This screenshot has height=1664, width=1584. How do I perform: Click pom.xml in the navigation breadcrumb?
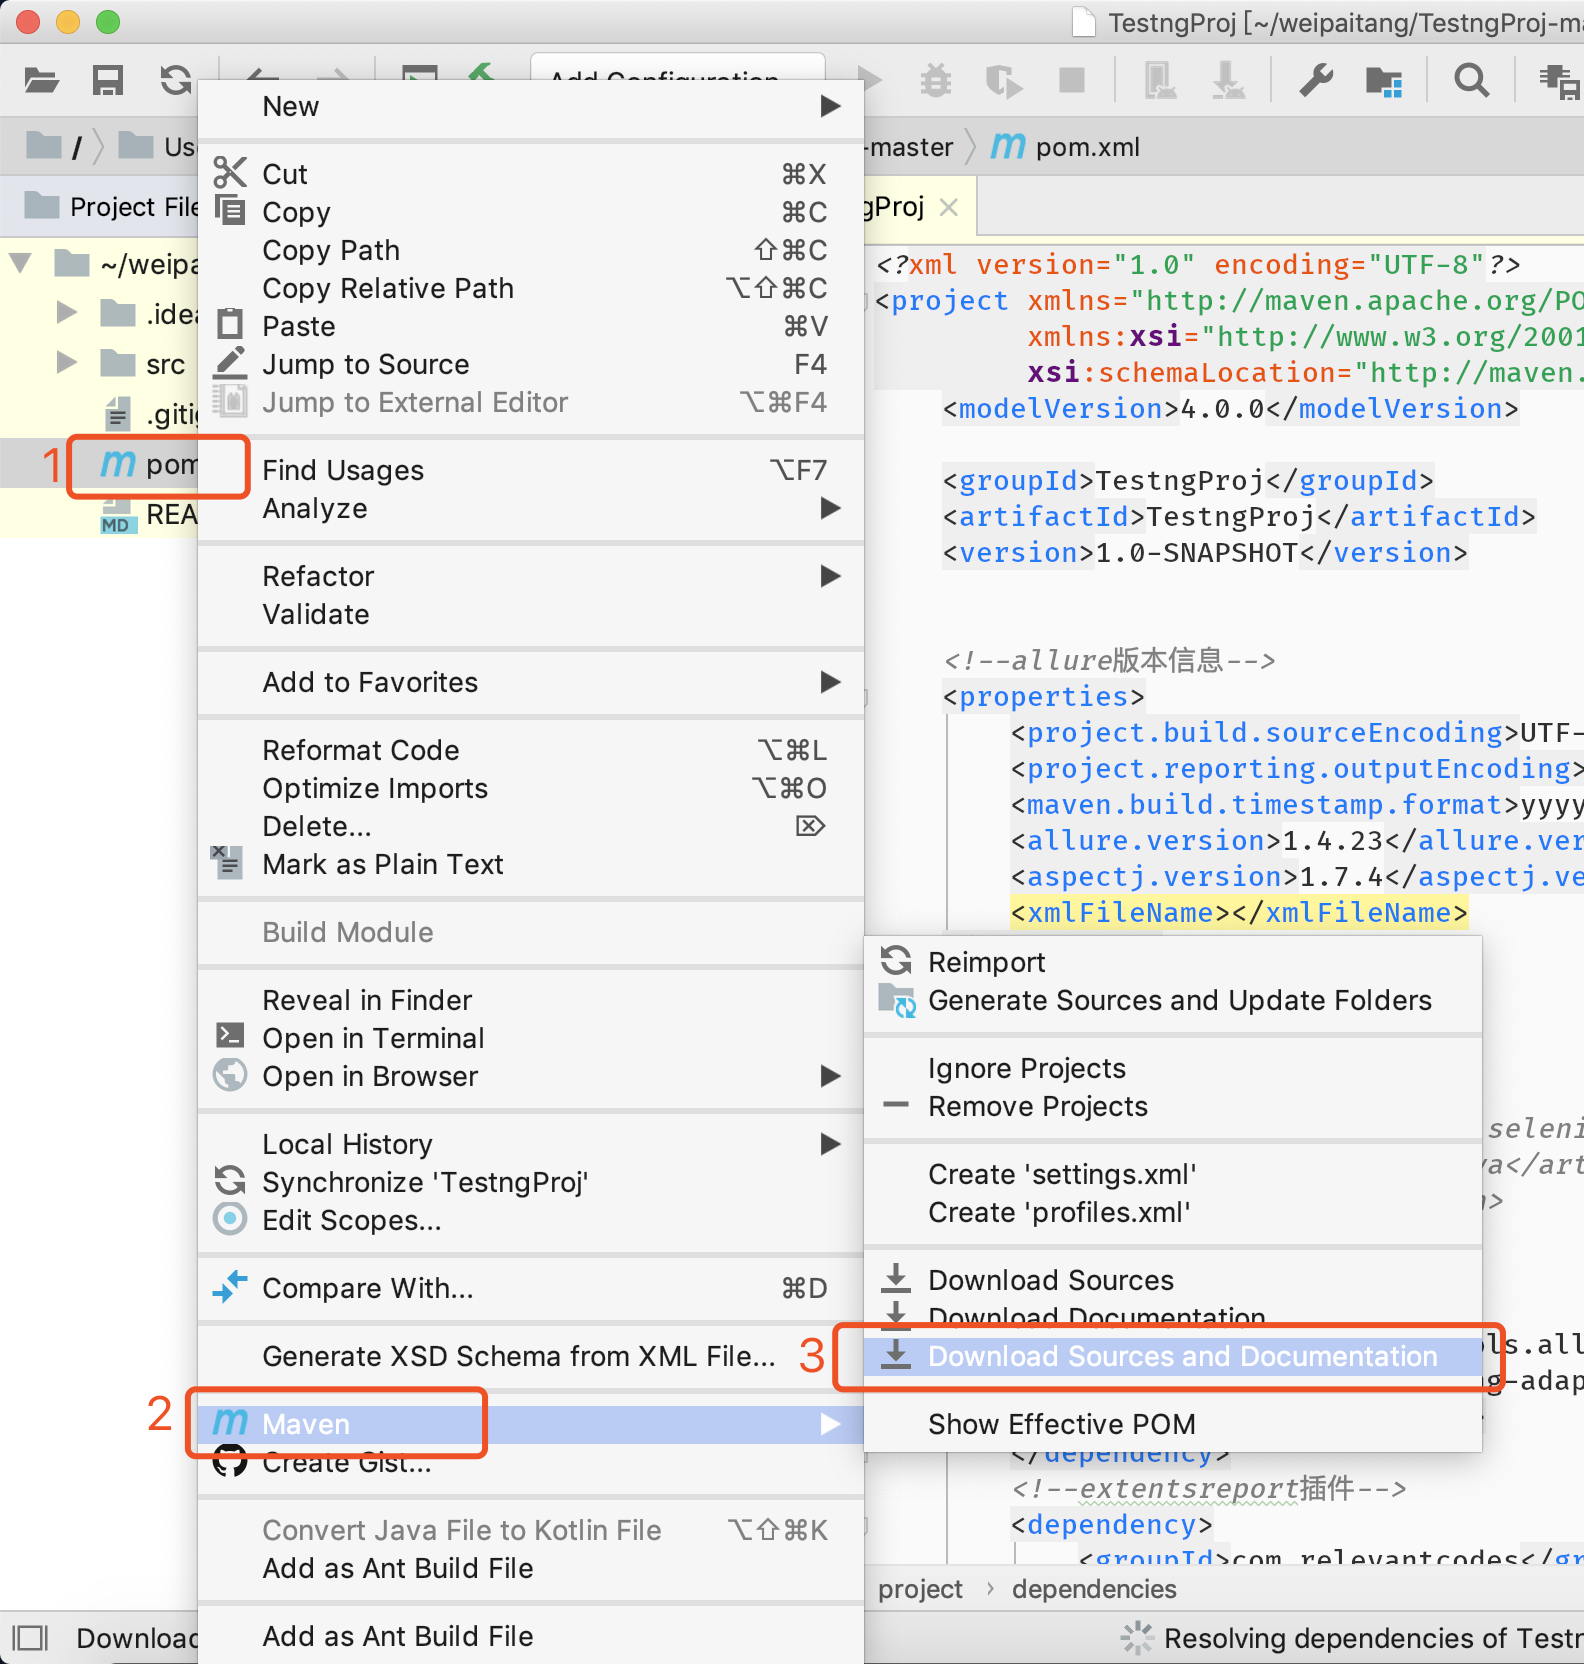coord(1088,147)
